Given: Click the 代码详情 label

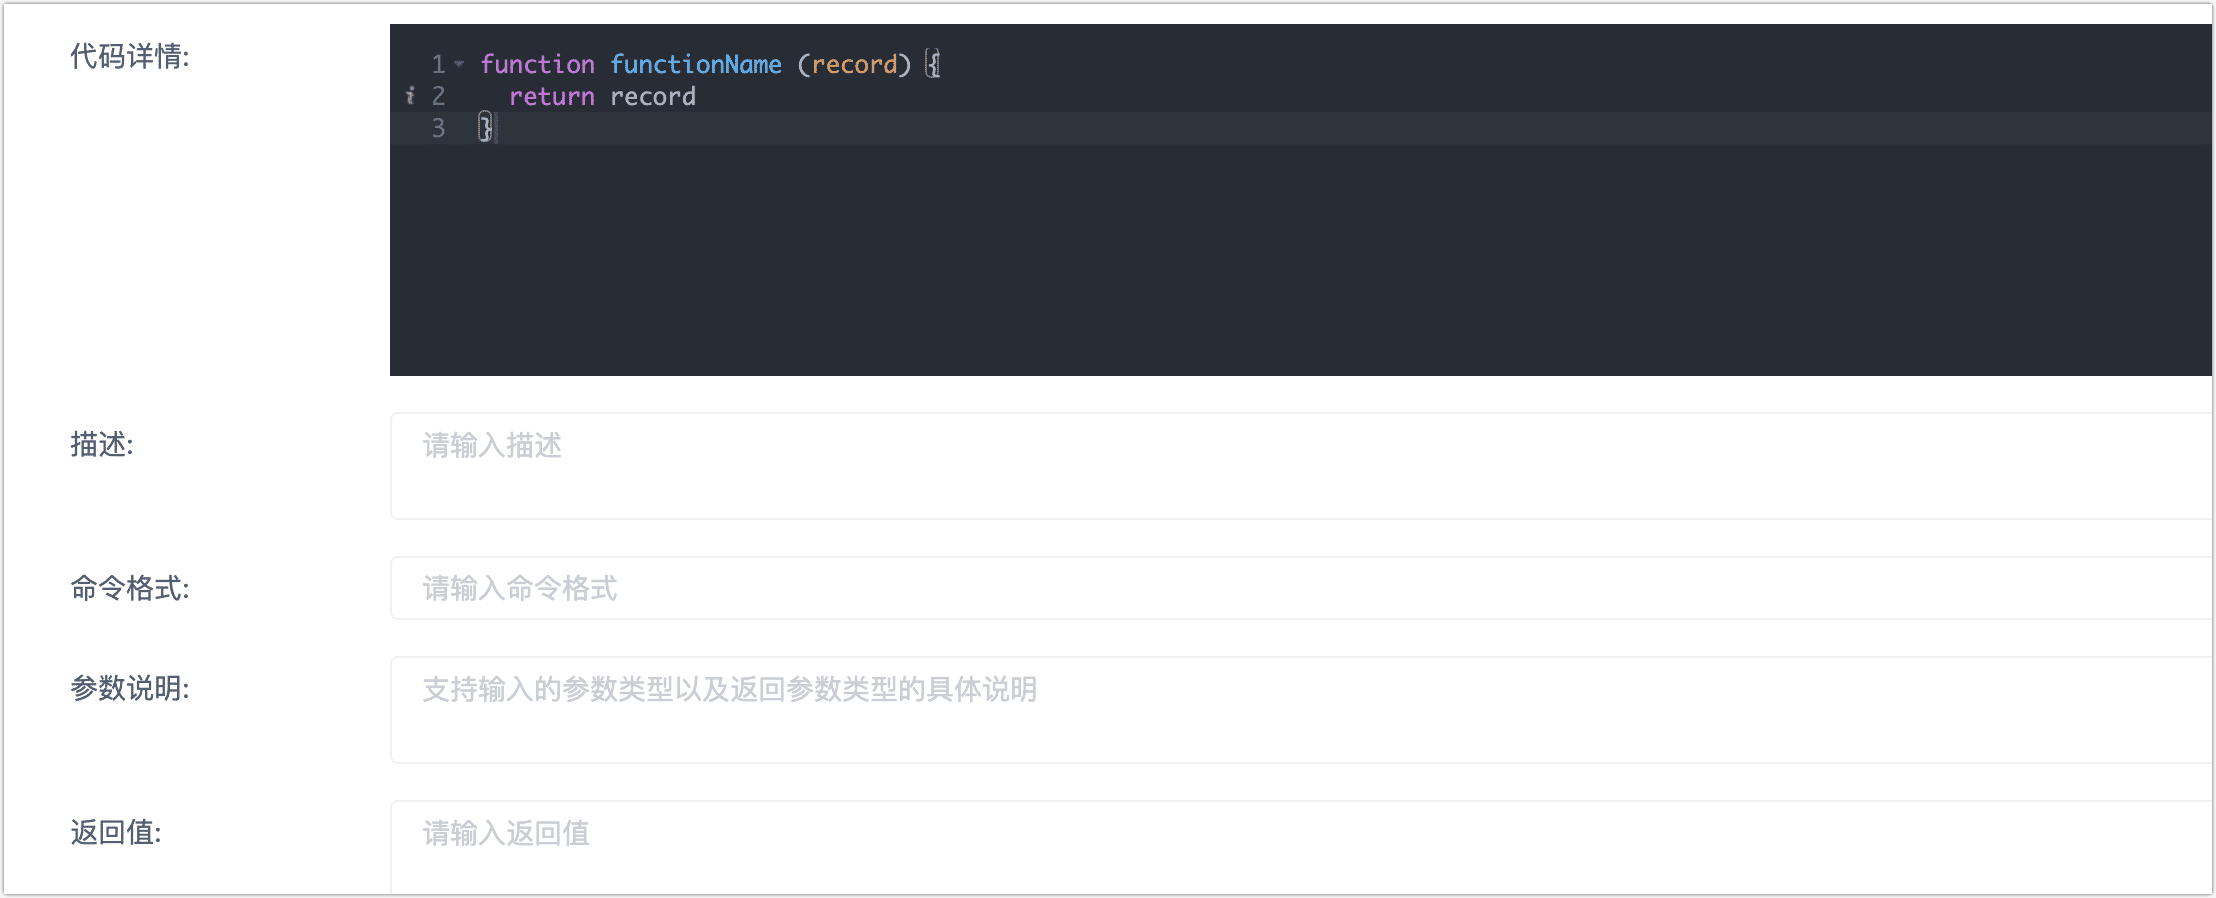Looking at the screenshot, I should point(129,57).
